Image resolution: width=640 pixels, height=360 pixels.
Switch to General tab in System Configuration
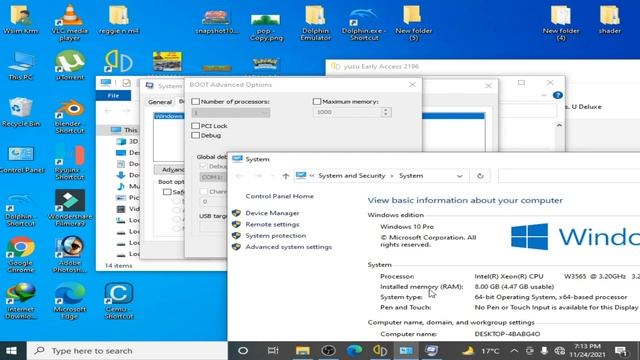160,102
